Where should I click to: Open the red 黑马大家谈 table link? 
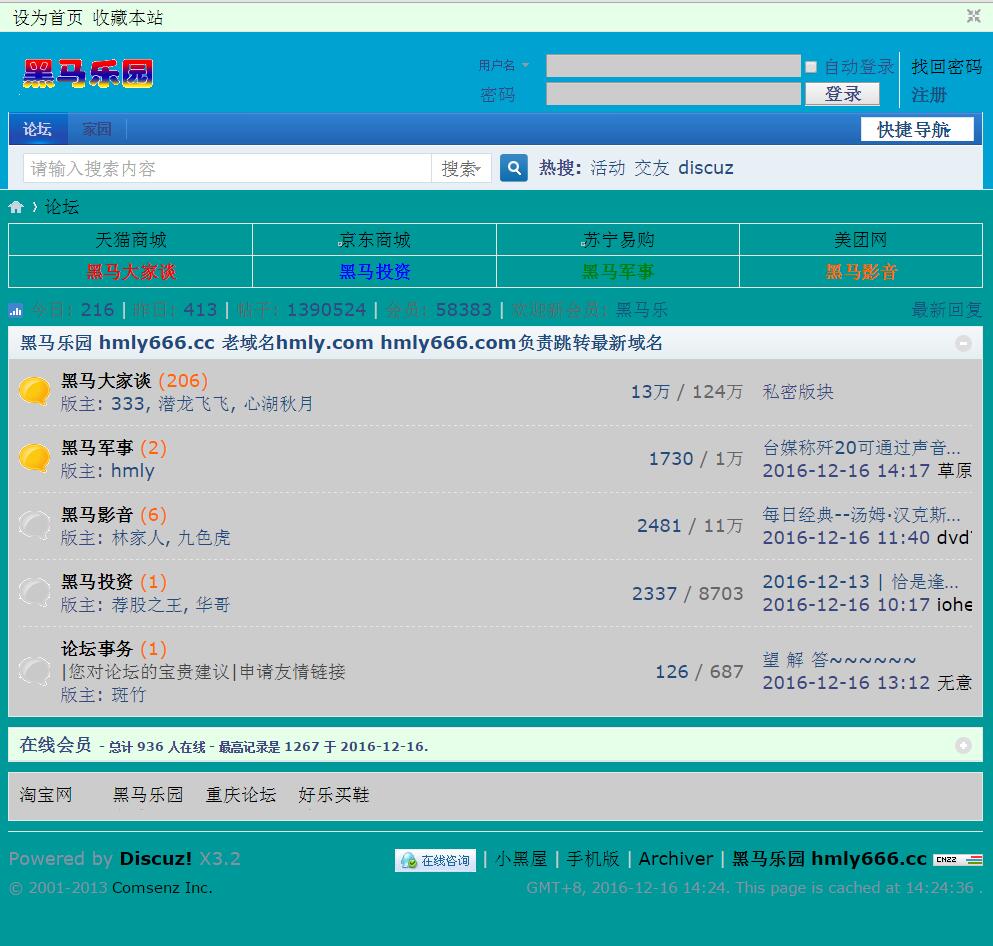130,272
